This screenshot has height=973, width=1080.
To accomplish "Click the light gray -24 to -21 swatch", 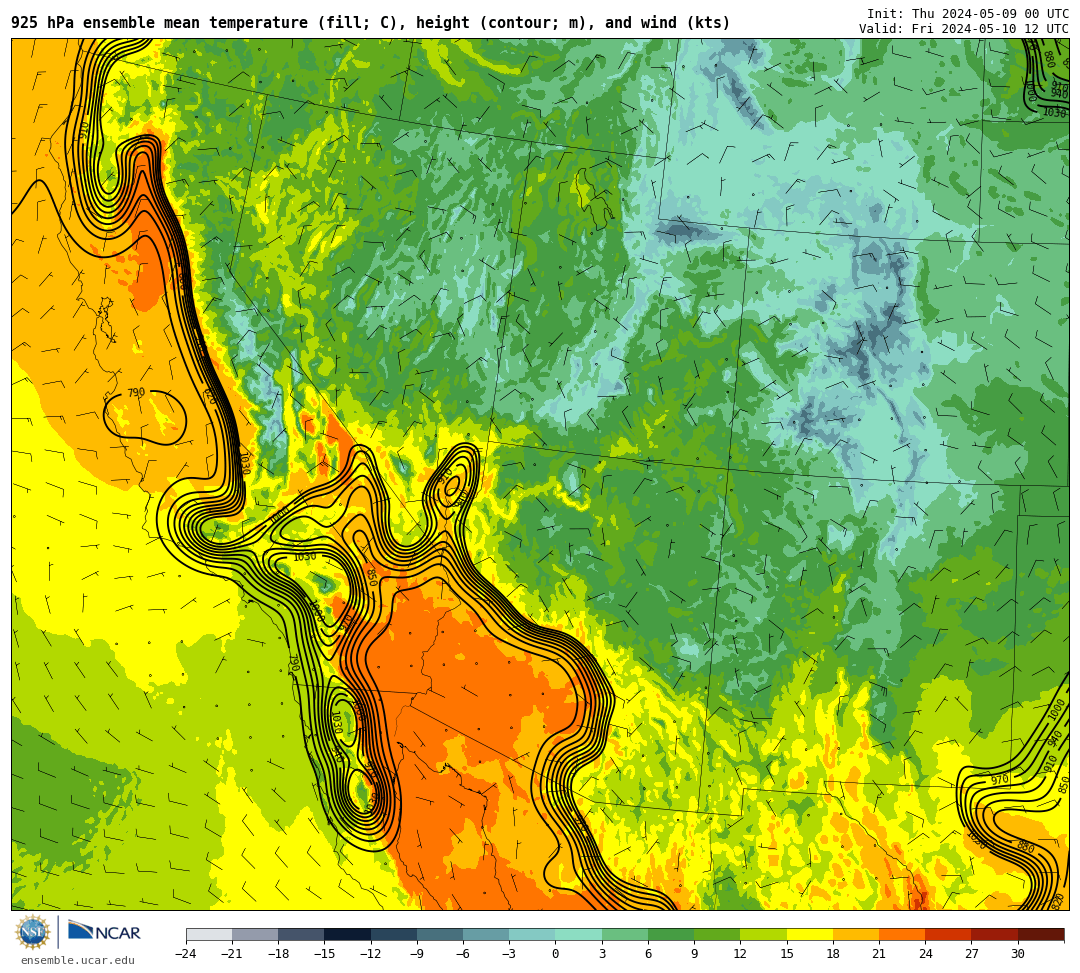I will point(209,934).
